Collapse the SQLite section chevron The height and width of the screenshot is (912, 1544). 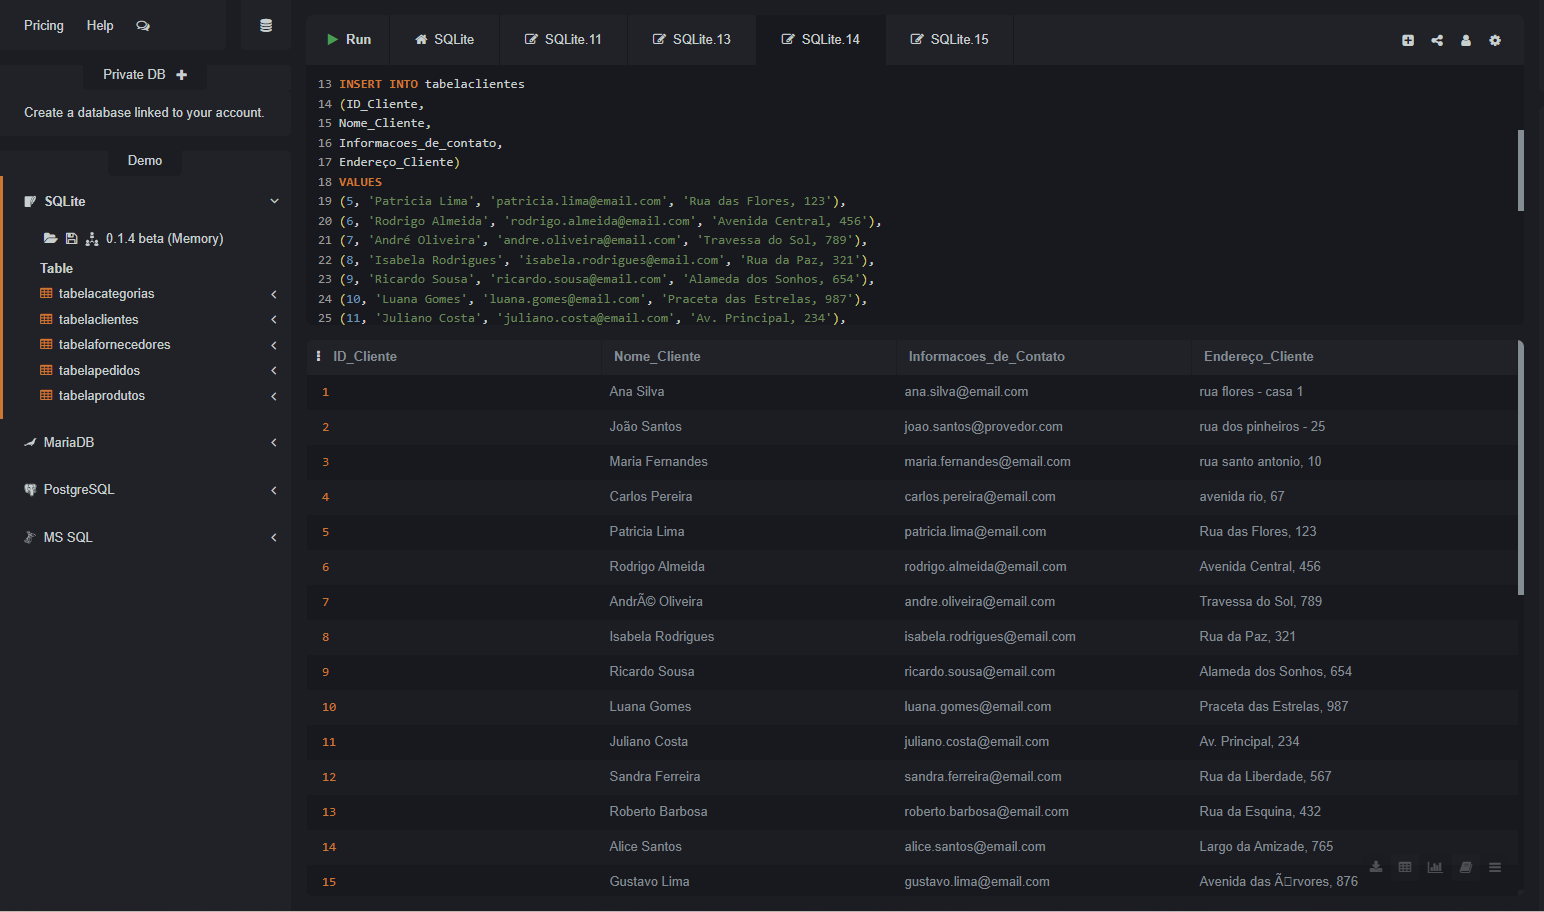coord(274,201)
